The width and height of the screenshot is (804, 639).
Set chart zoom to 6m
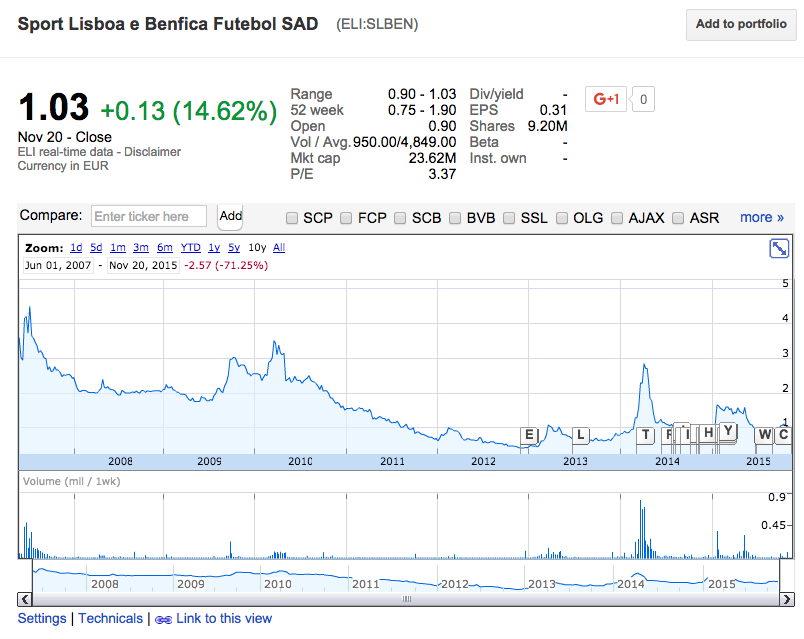(165, 248)
